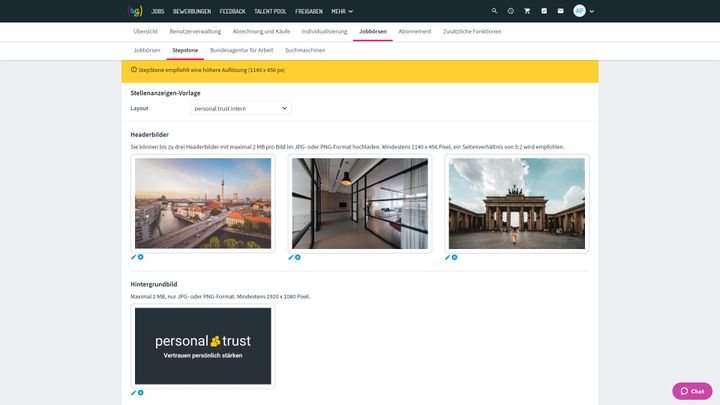Open the shopping cart icon
The width and height of the screenshot is (720, 405).
527,11
